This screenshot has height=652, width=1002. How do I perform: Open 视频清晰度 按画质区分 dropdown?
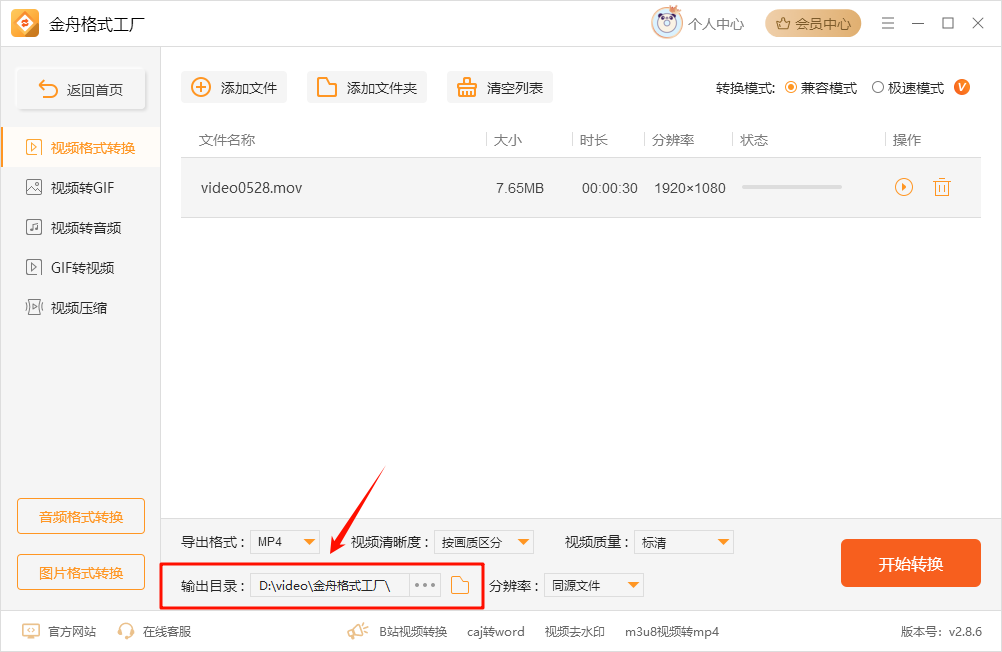click(484, 542)
